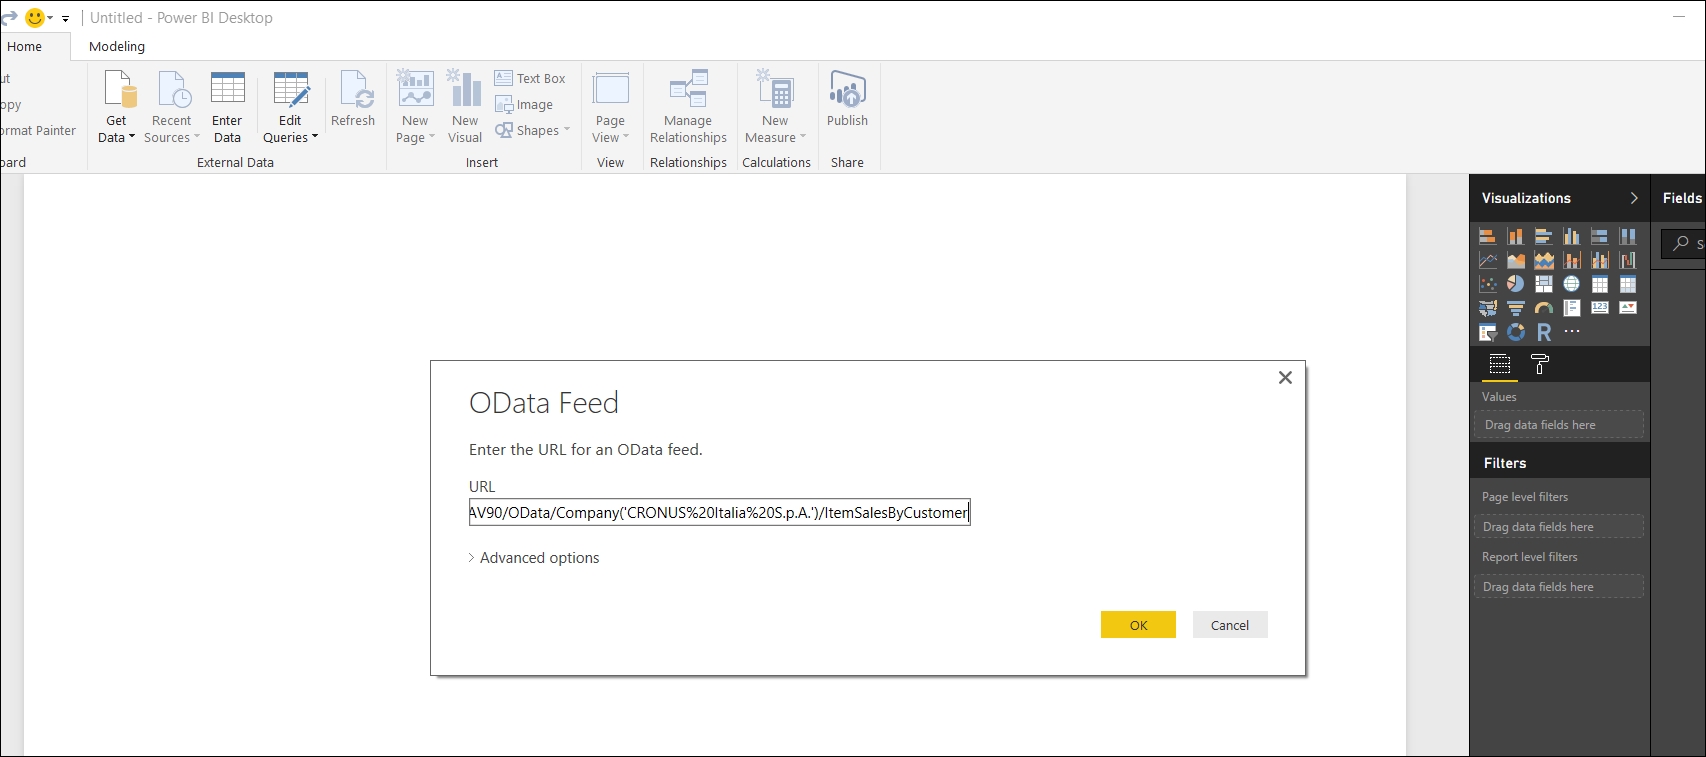Select Line and stacked column chart visual
The width and height of the screenshot is (1706, 757).
[x=1572, y=260]
